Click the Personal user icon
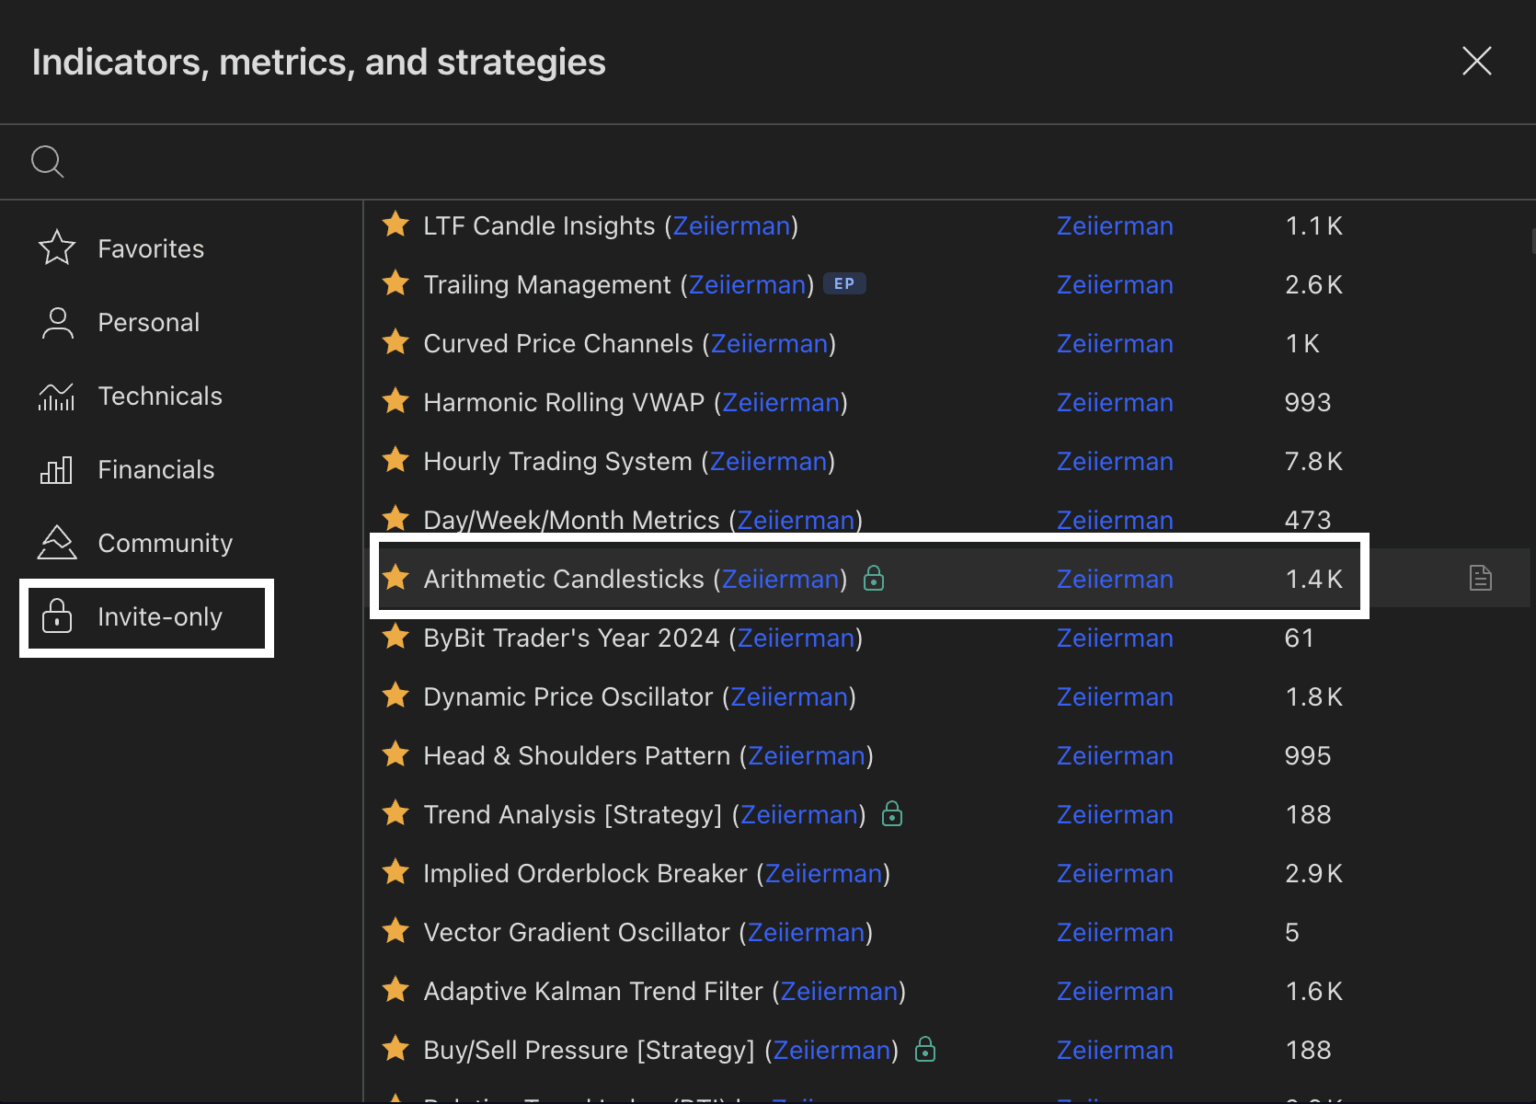Viewport: 1536px width, 1104px height. pos(57,322)
